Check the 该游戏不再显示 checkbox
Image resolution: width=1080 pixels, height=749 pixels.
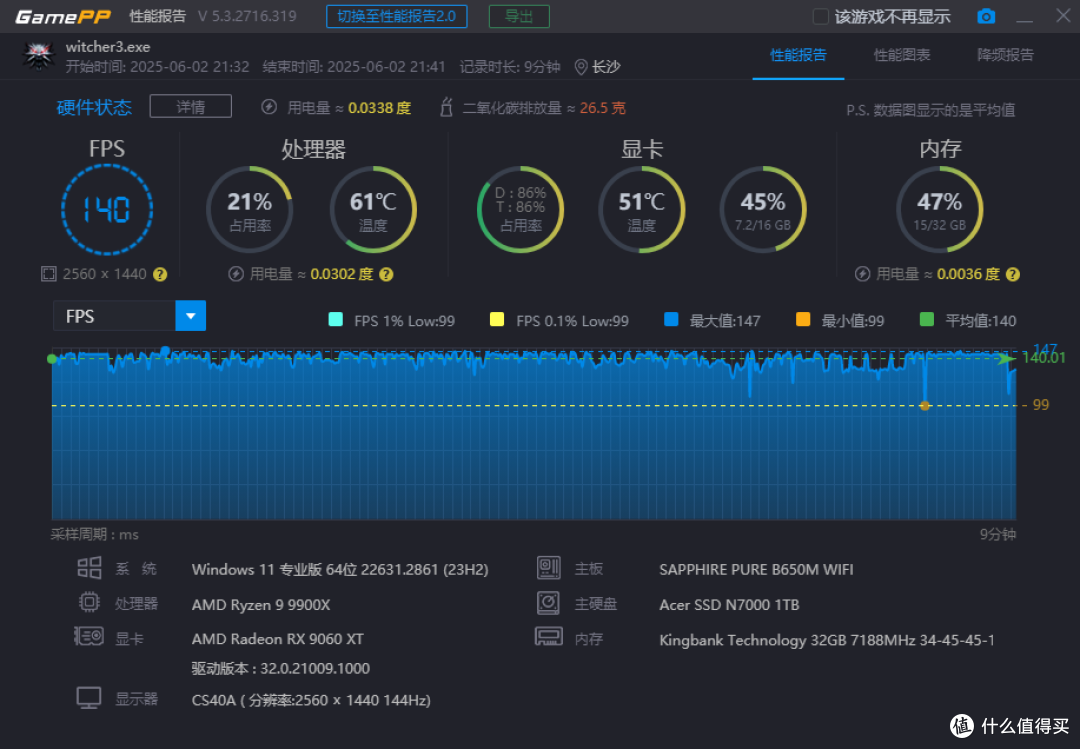click(820, 17)
